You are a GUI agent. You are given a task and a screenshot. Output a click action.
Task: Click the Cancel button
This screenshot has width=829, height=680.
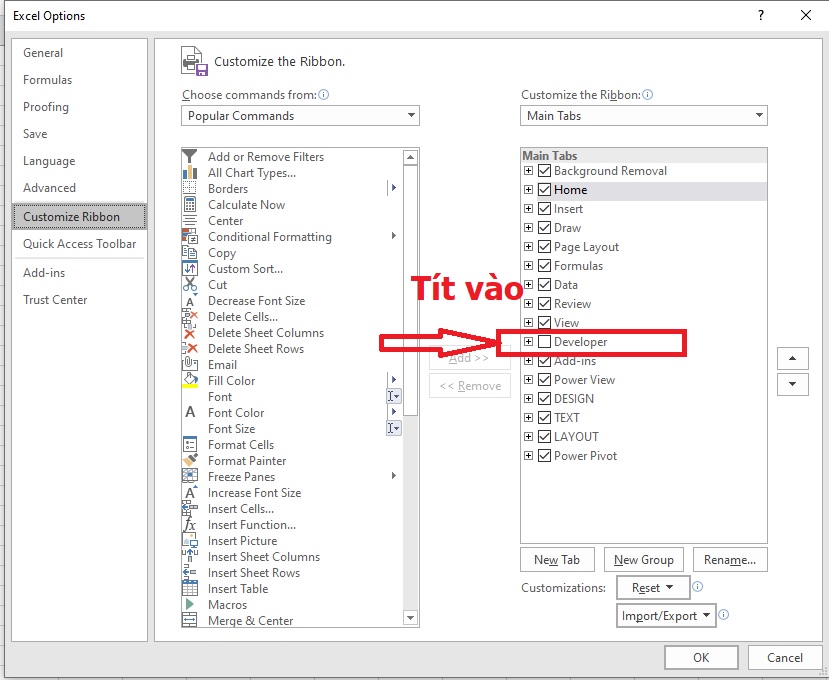pos(785,657)
